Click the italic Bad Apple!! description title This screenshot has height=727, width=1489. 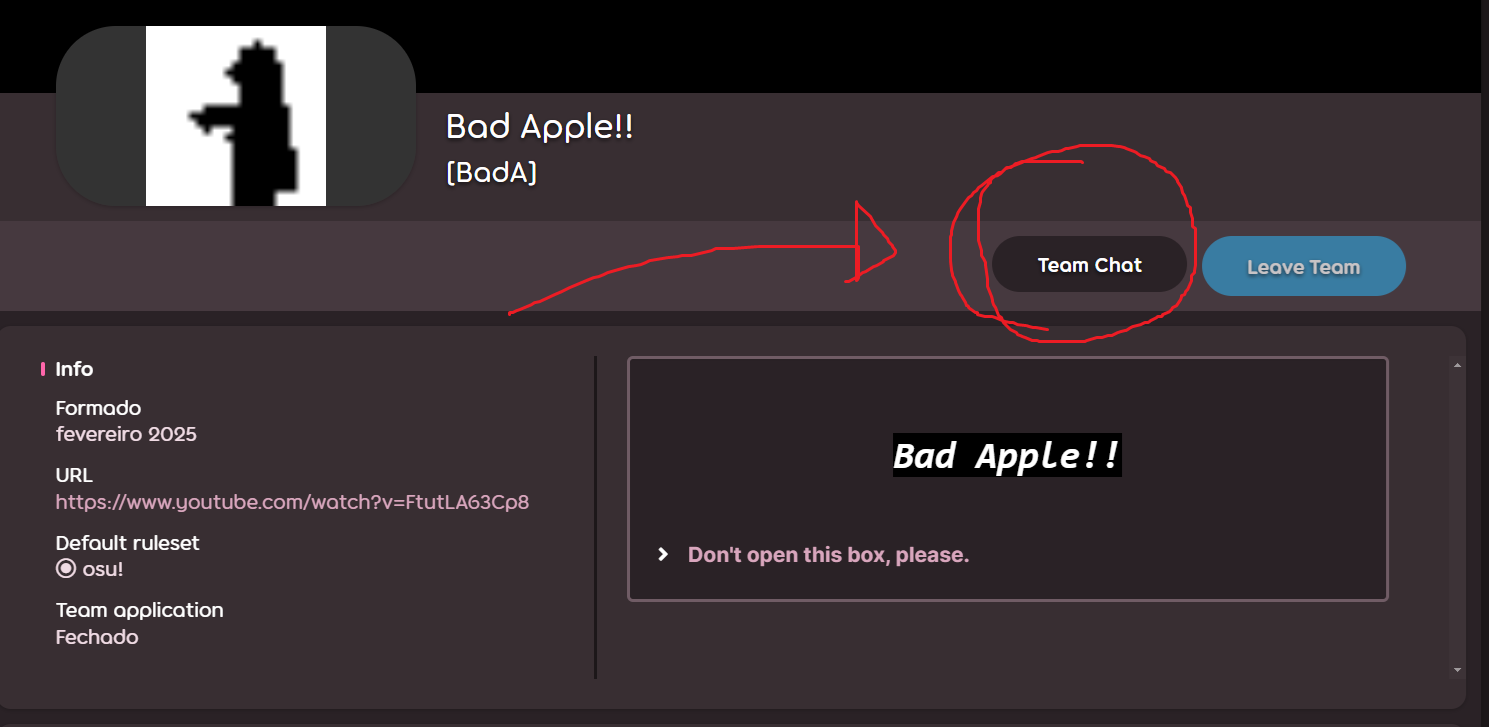[1007, 456]
